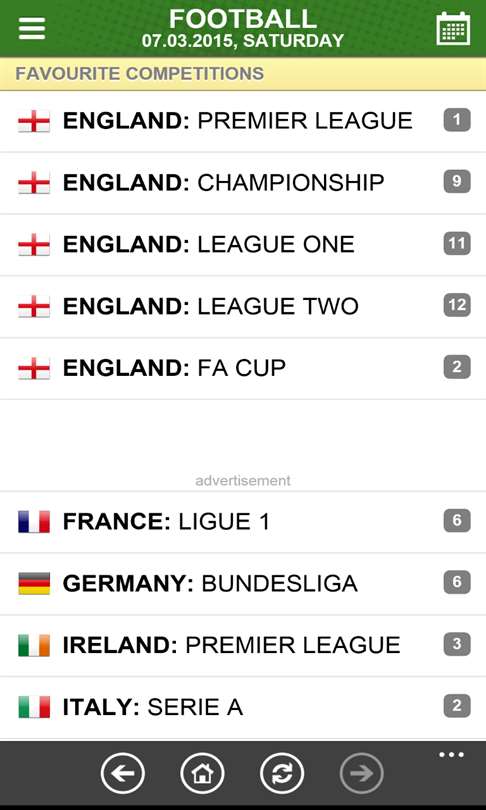Screen dimensions: 486x810
Task: Refresh scores with the reload icon
Action: pyautogui.click(x=282, y=773)
